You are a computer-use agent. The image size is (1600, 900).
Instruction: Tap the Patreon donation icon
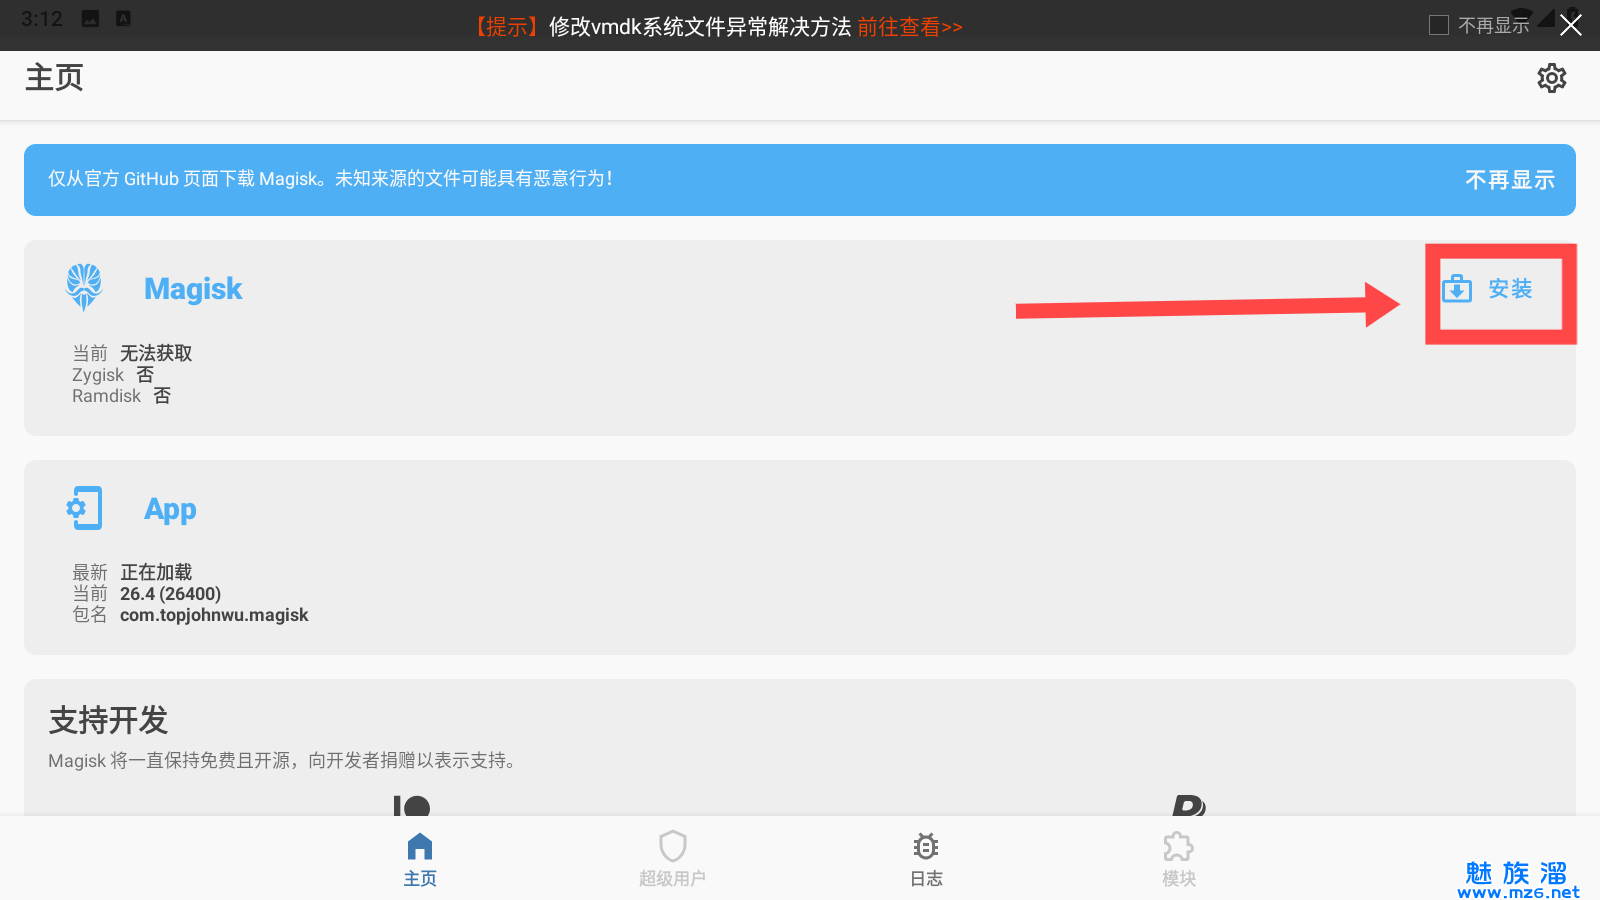(x=411, y=806)
